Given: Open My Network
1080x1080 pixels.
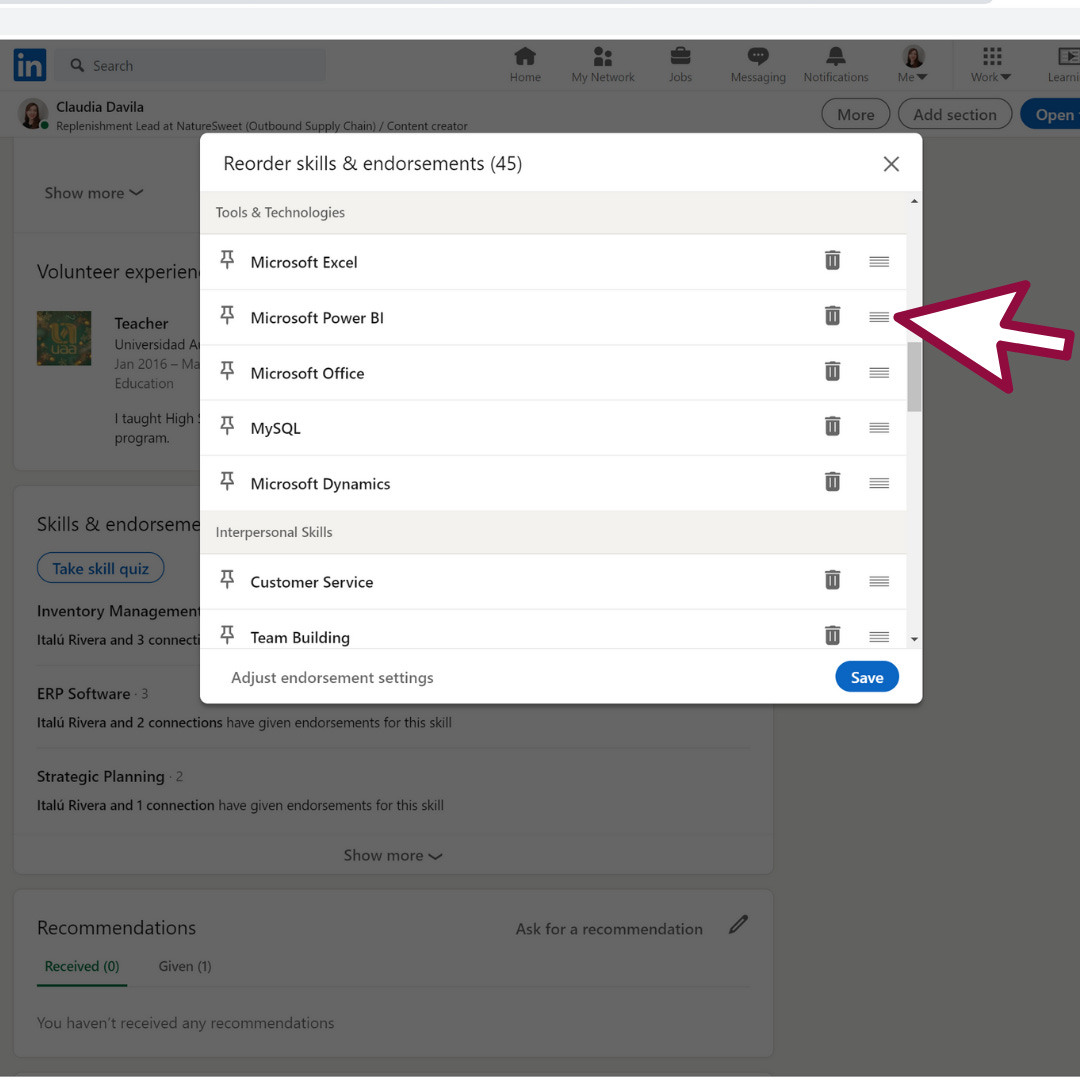Looking at the screenshot, I should click(603, 65).
